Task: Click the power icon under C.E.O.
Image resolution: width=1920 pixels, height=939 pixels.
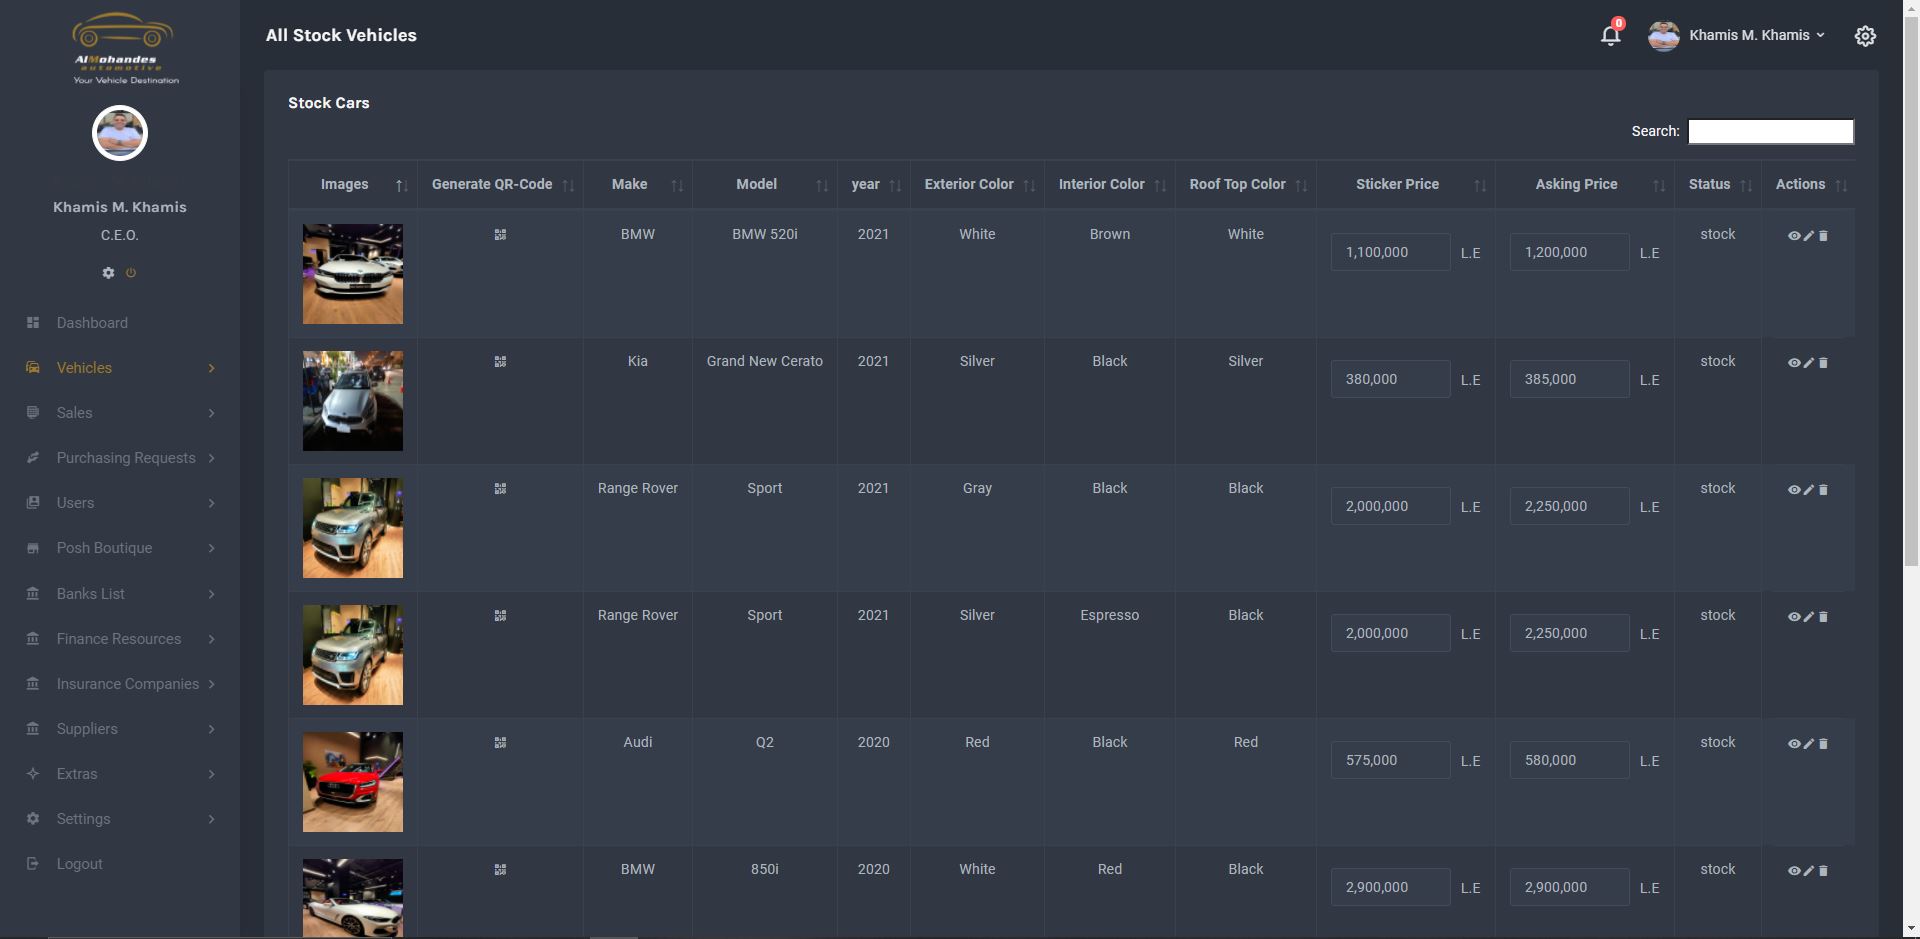Action: click(x=131, y=273)
